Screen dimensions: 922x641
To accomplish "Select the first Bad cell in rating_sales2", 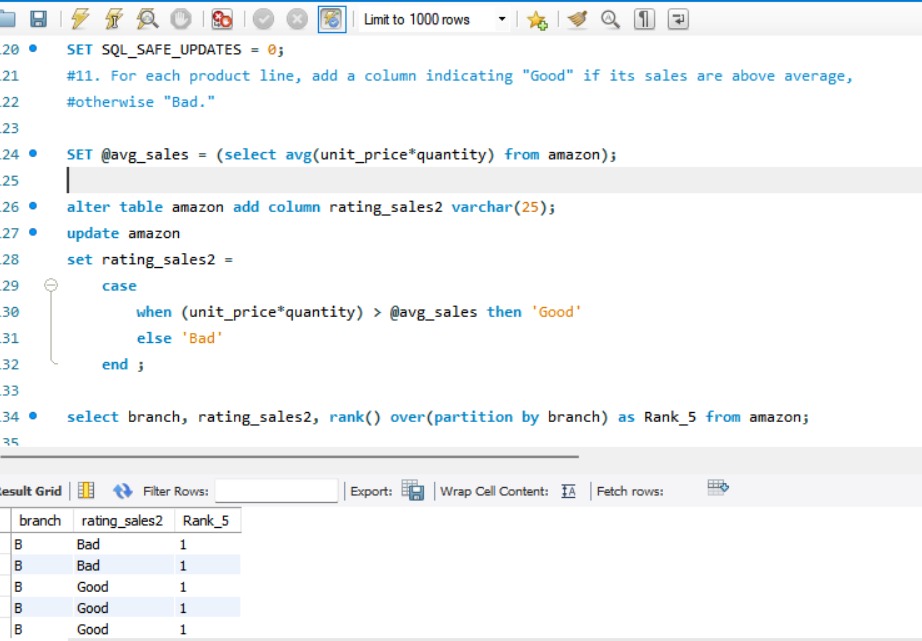I will tap(123, 544).
